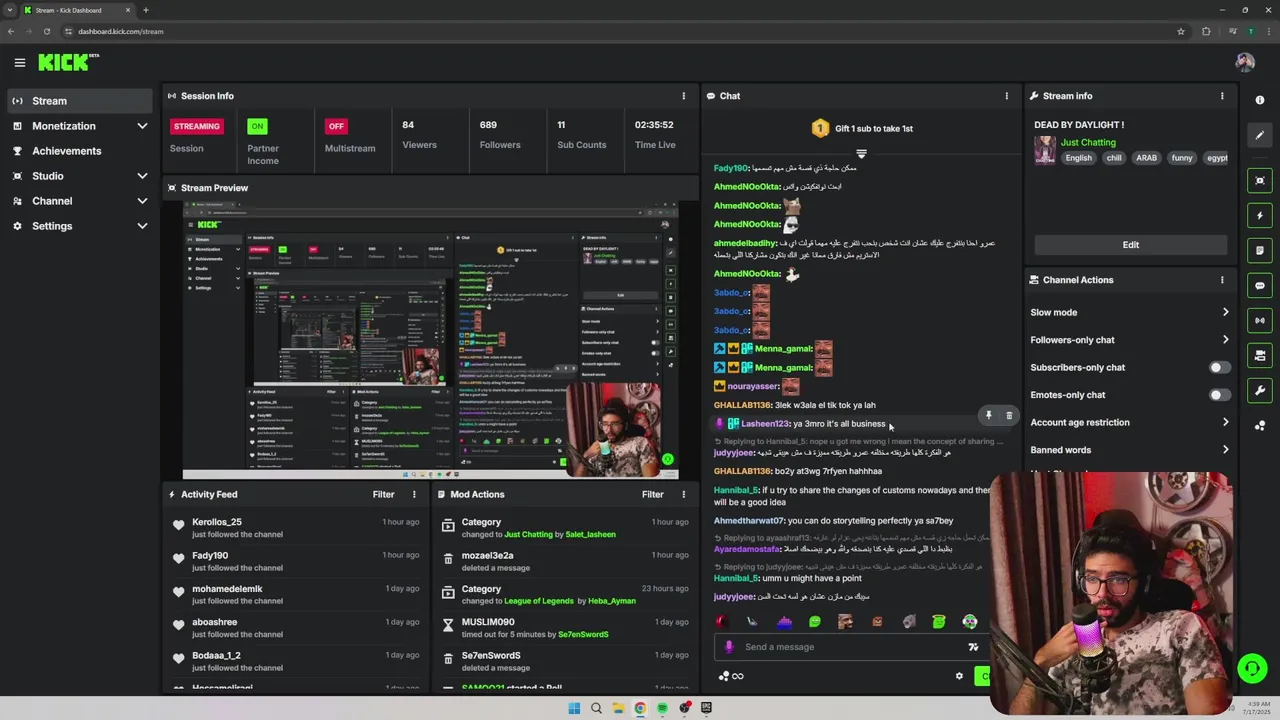This screenshot has width=1280, height=720.
Task: Open the profile avatar menu
Action: click(x=1245, y=62)
